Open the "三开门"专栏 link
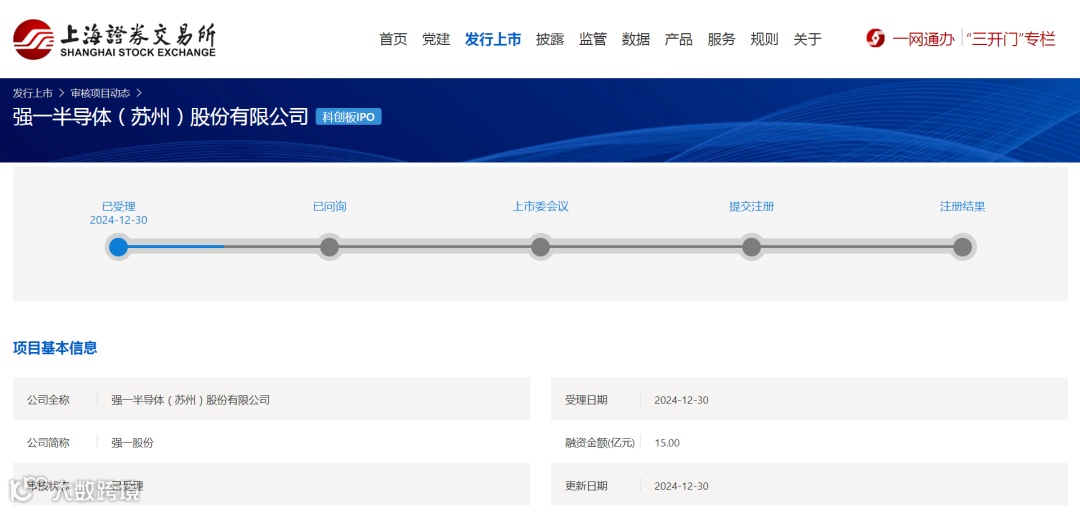Screen dimensions: 1080x510 coord(1010,39)
